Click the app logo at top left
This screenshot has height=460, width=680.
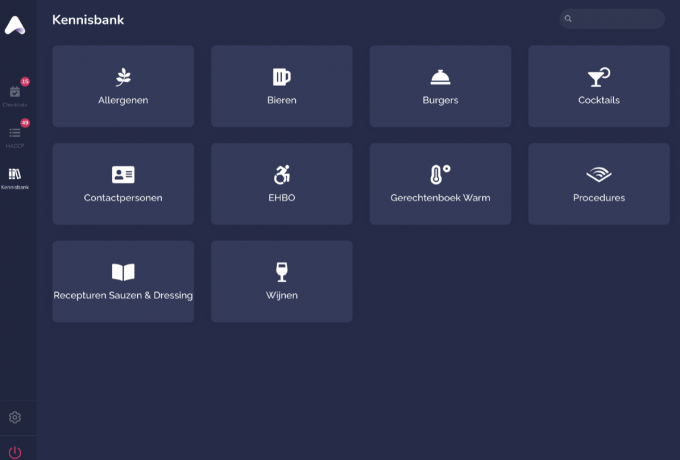(x=15, y=27)
